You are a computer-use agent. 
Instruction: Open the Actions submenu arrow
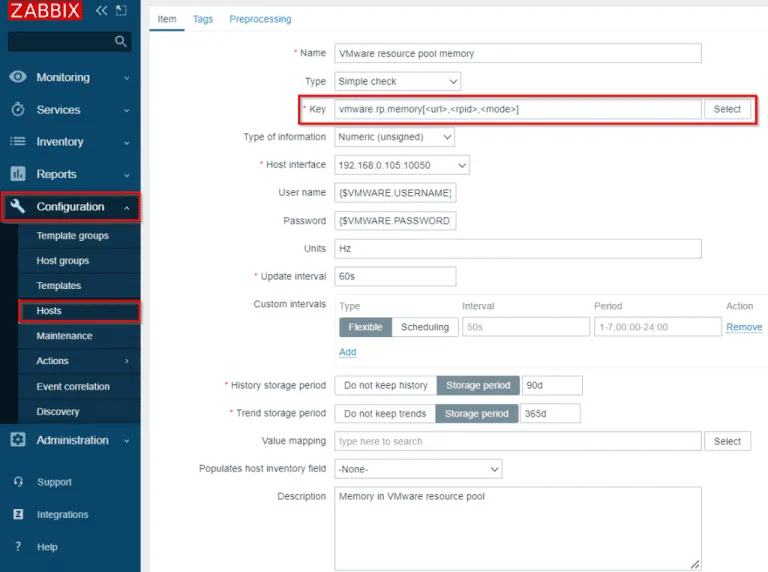click(127, 361)
